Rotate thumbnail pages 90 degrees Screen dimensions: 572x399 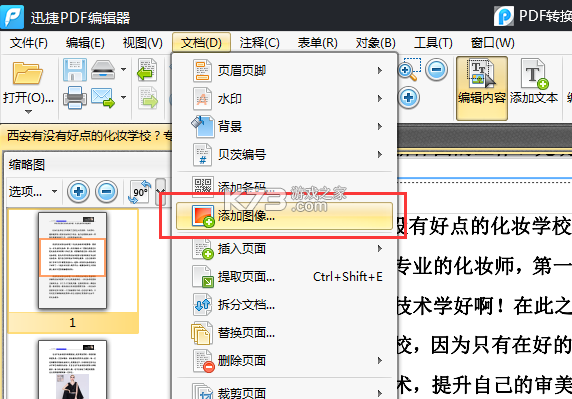[140, 191]
